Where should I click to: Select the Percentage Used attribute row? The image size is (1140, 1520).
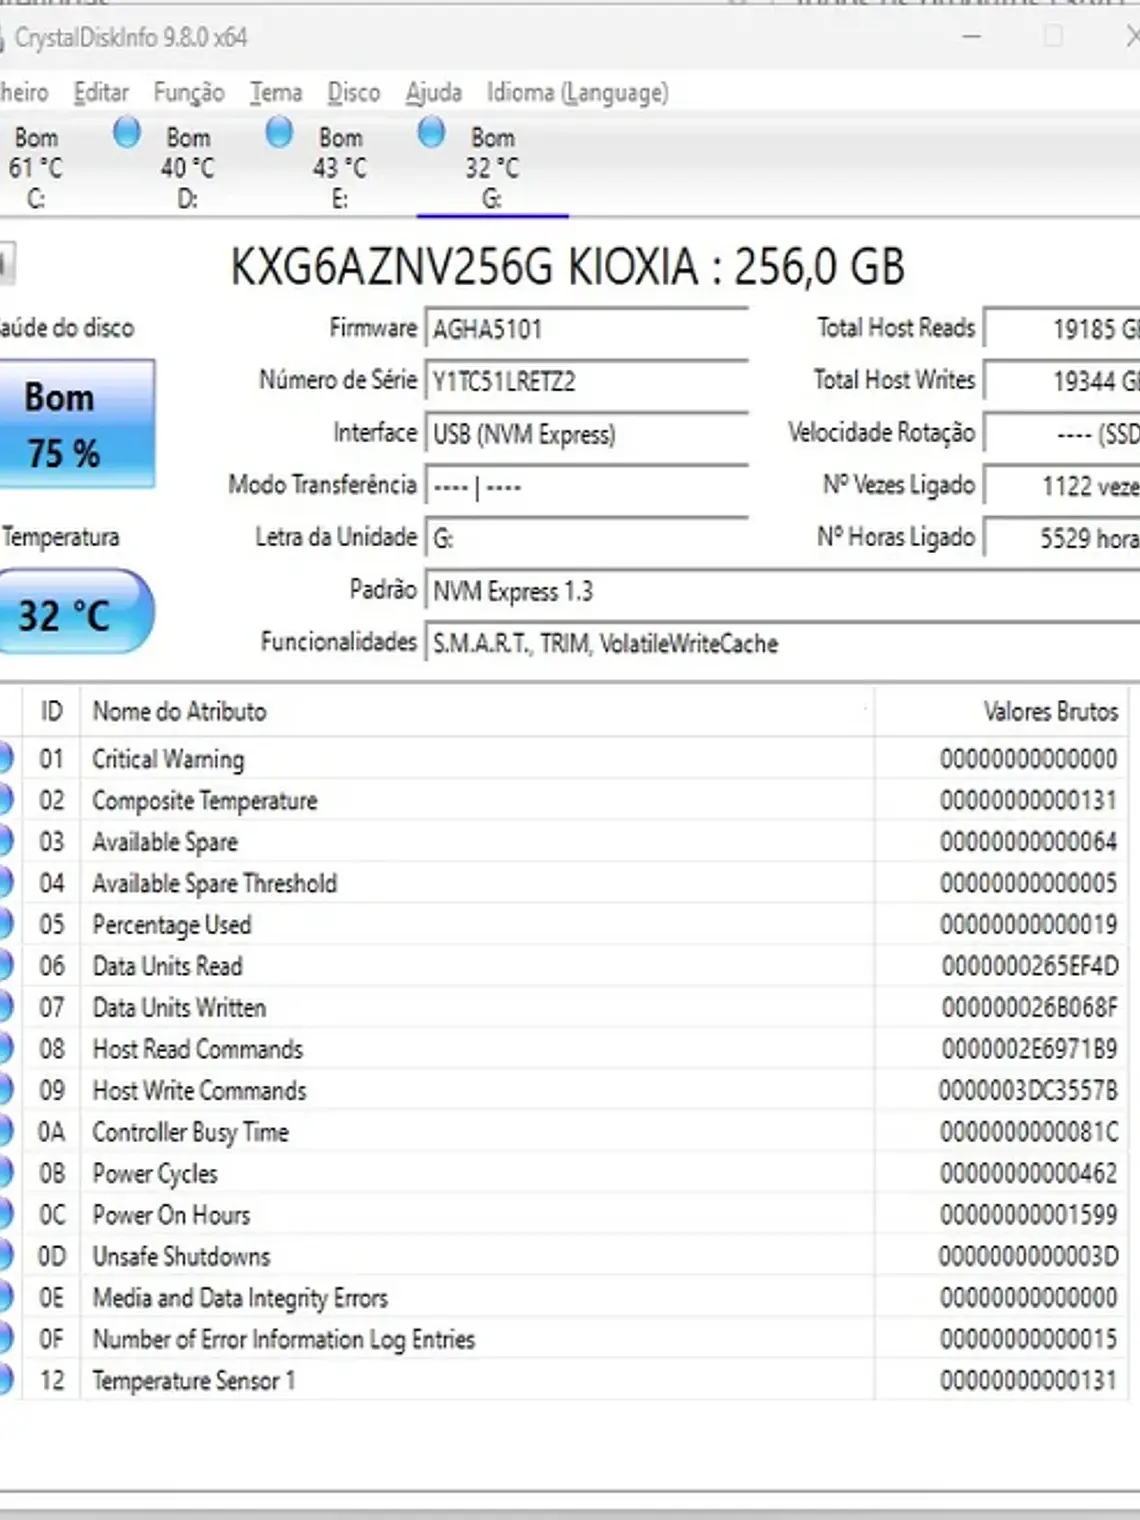point(565,924)
